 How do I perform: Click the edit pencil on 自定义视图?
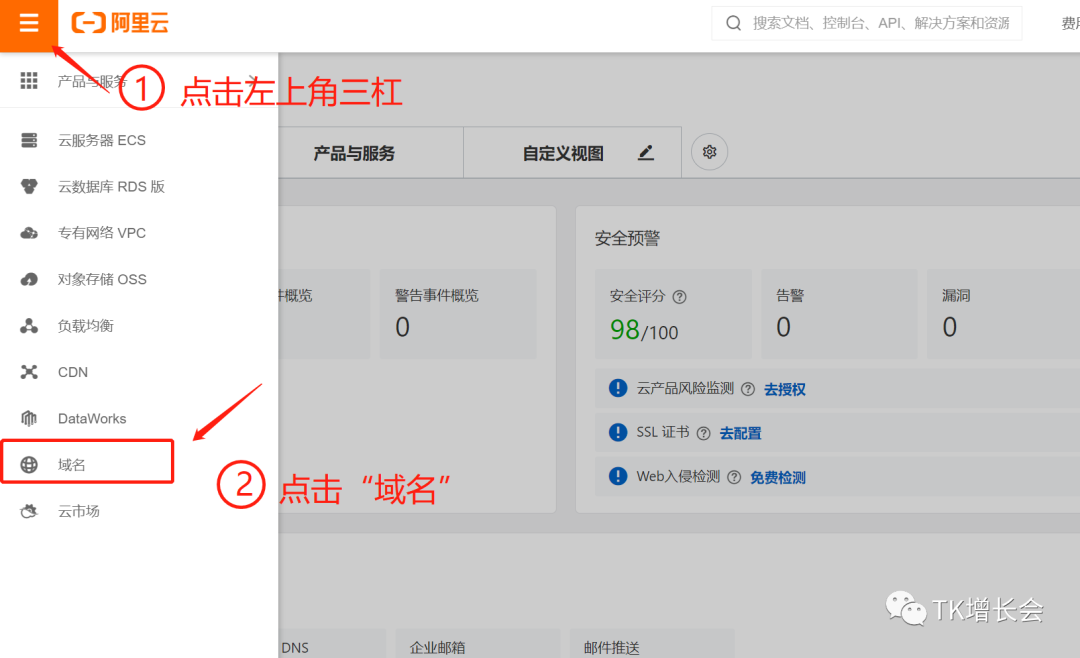click(646, 152)
